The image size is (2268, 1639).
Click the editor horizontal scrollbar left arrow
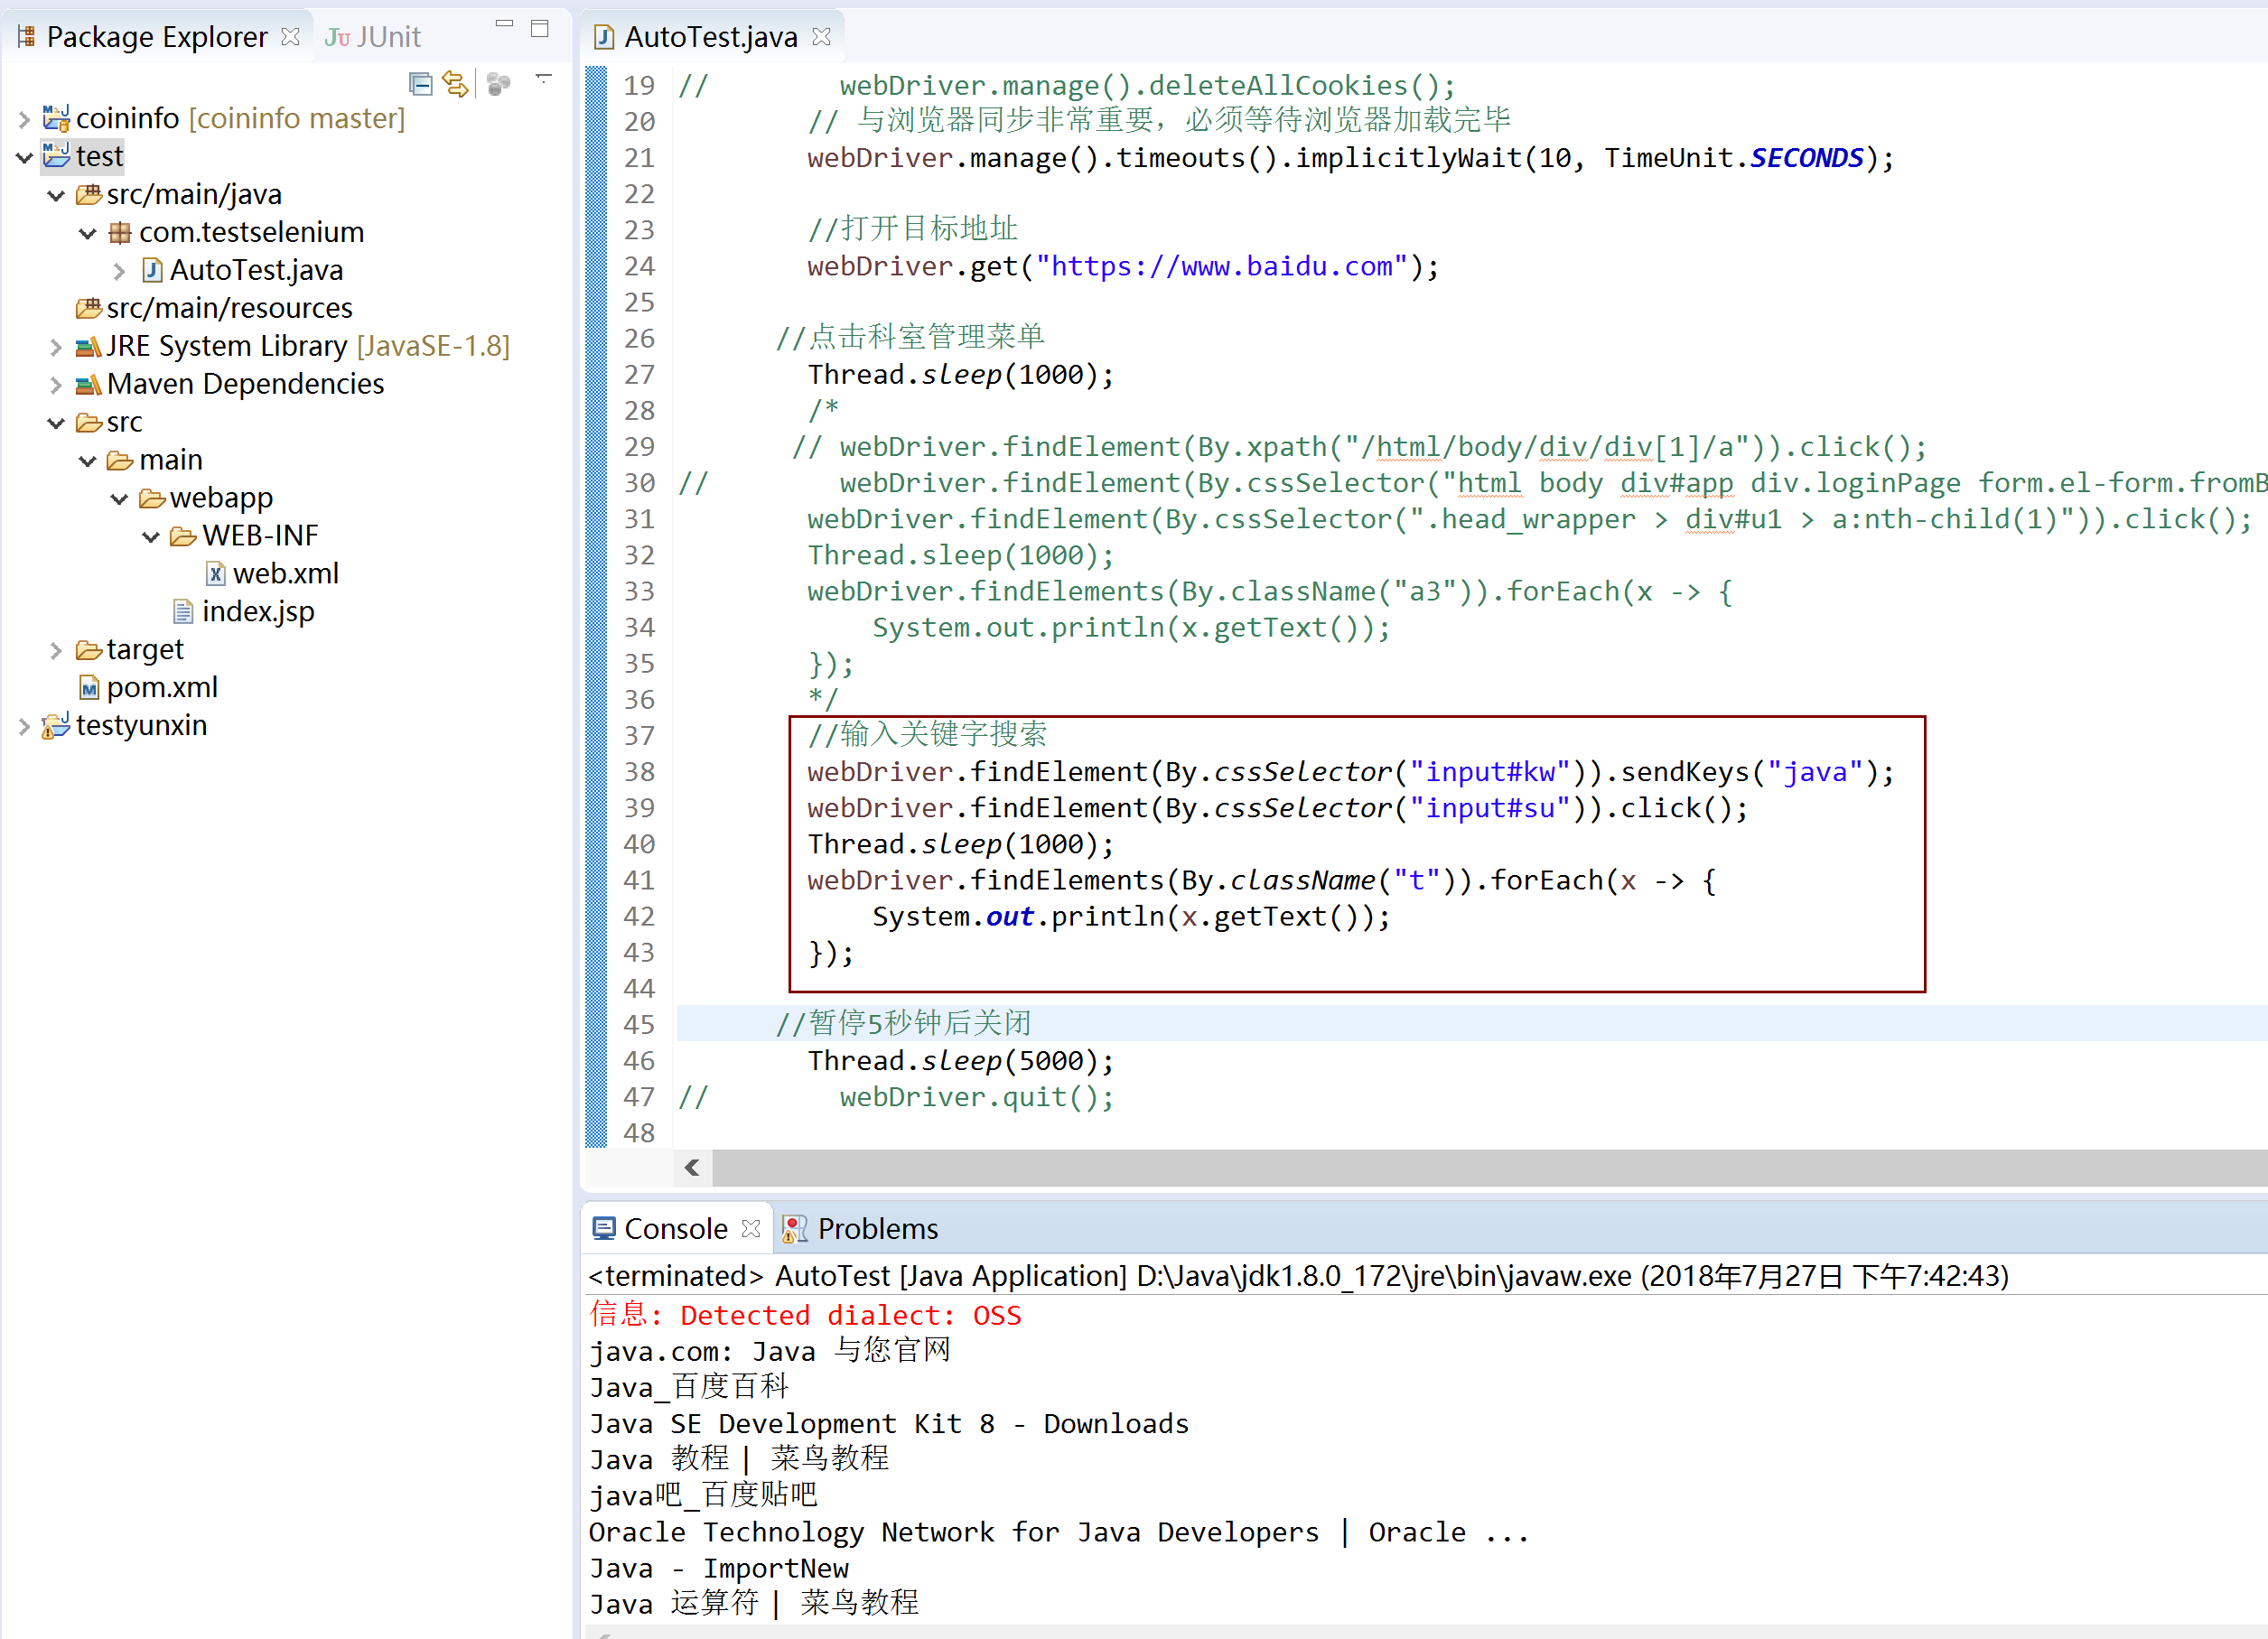tap(692, 1167)
